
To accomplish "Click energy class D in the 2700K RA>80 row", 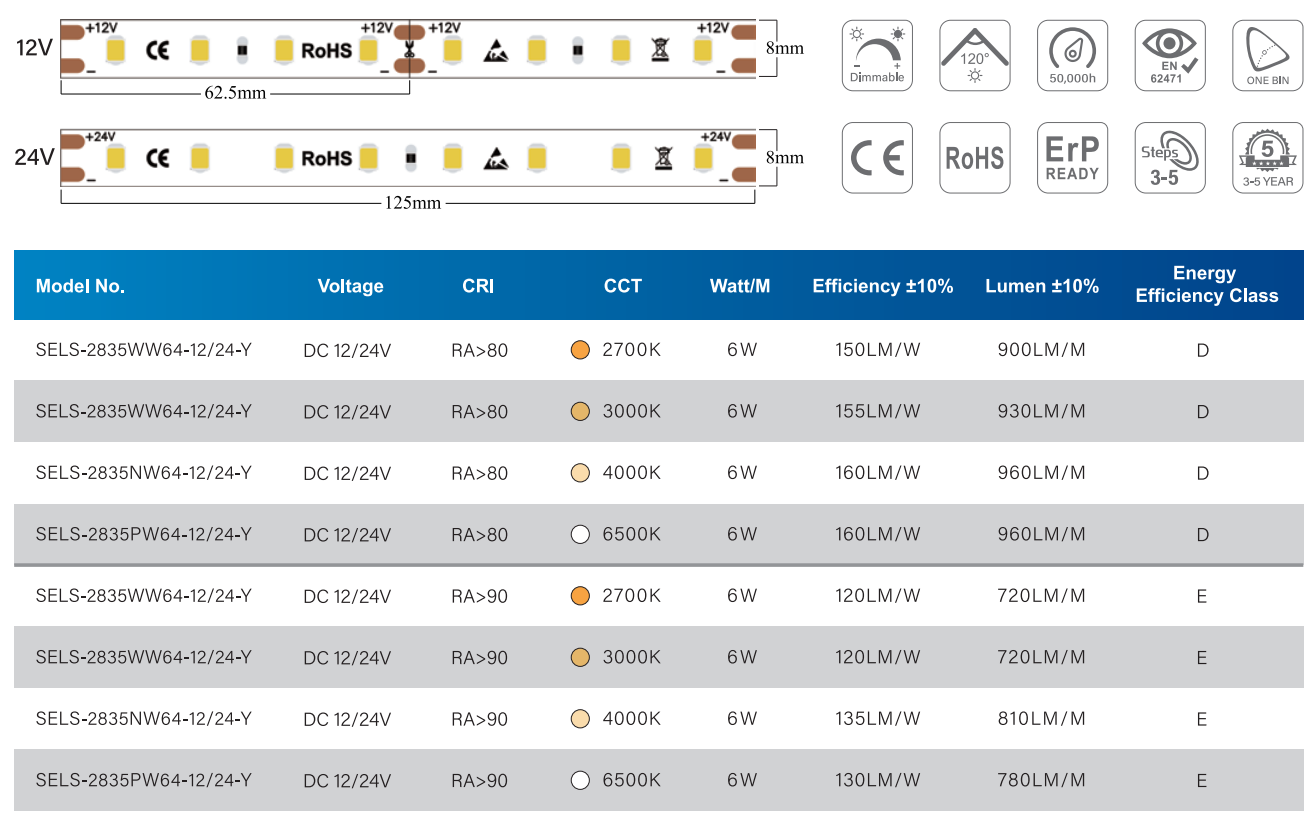I will coord(1203,350).
